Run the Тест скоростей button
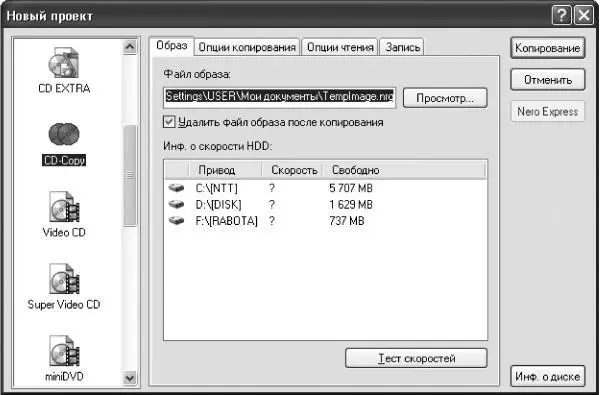 click(x=416, y=358)
